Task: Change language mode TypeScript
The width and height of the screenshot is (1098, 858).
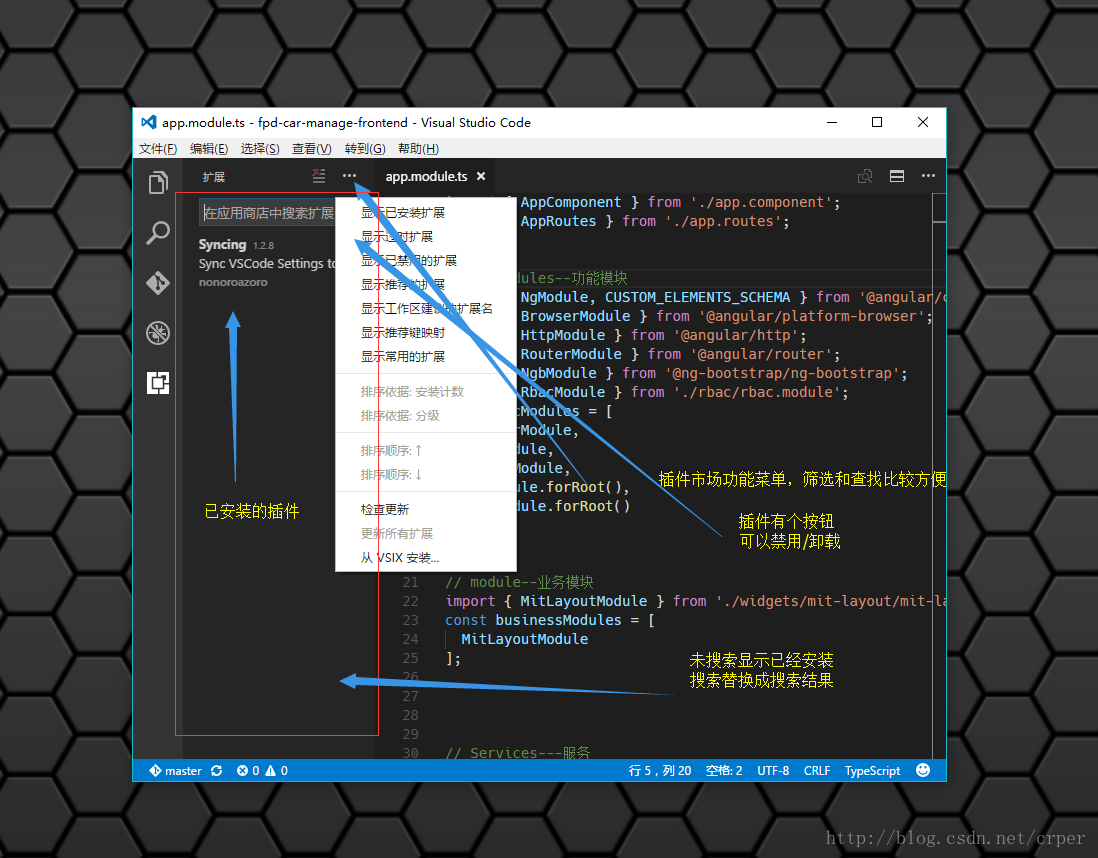Action: click(873, 770)
